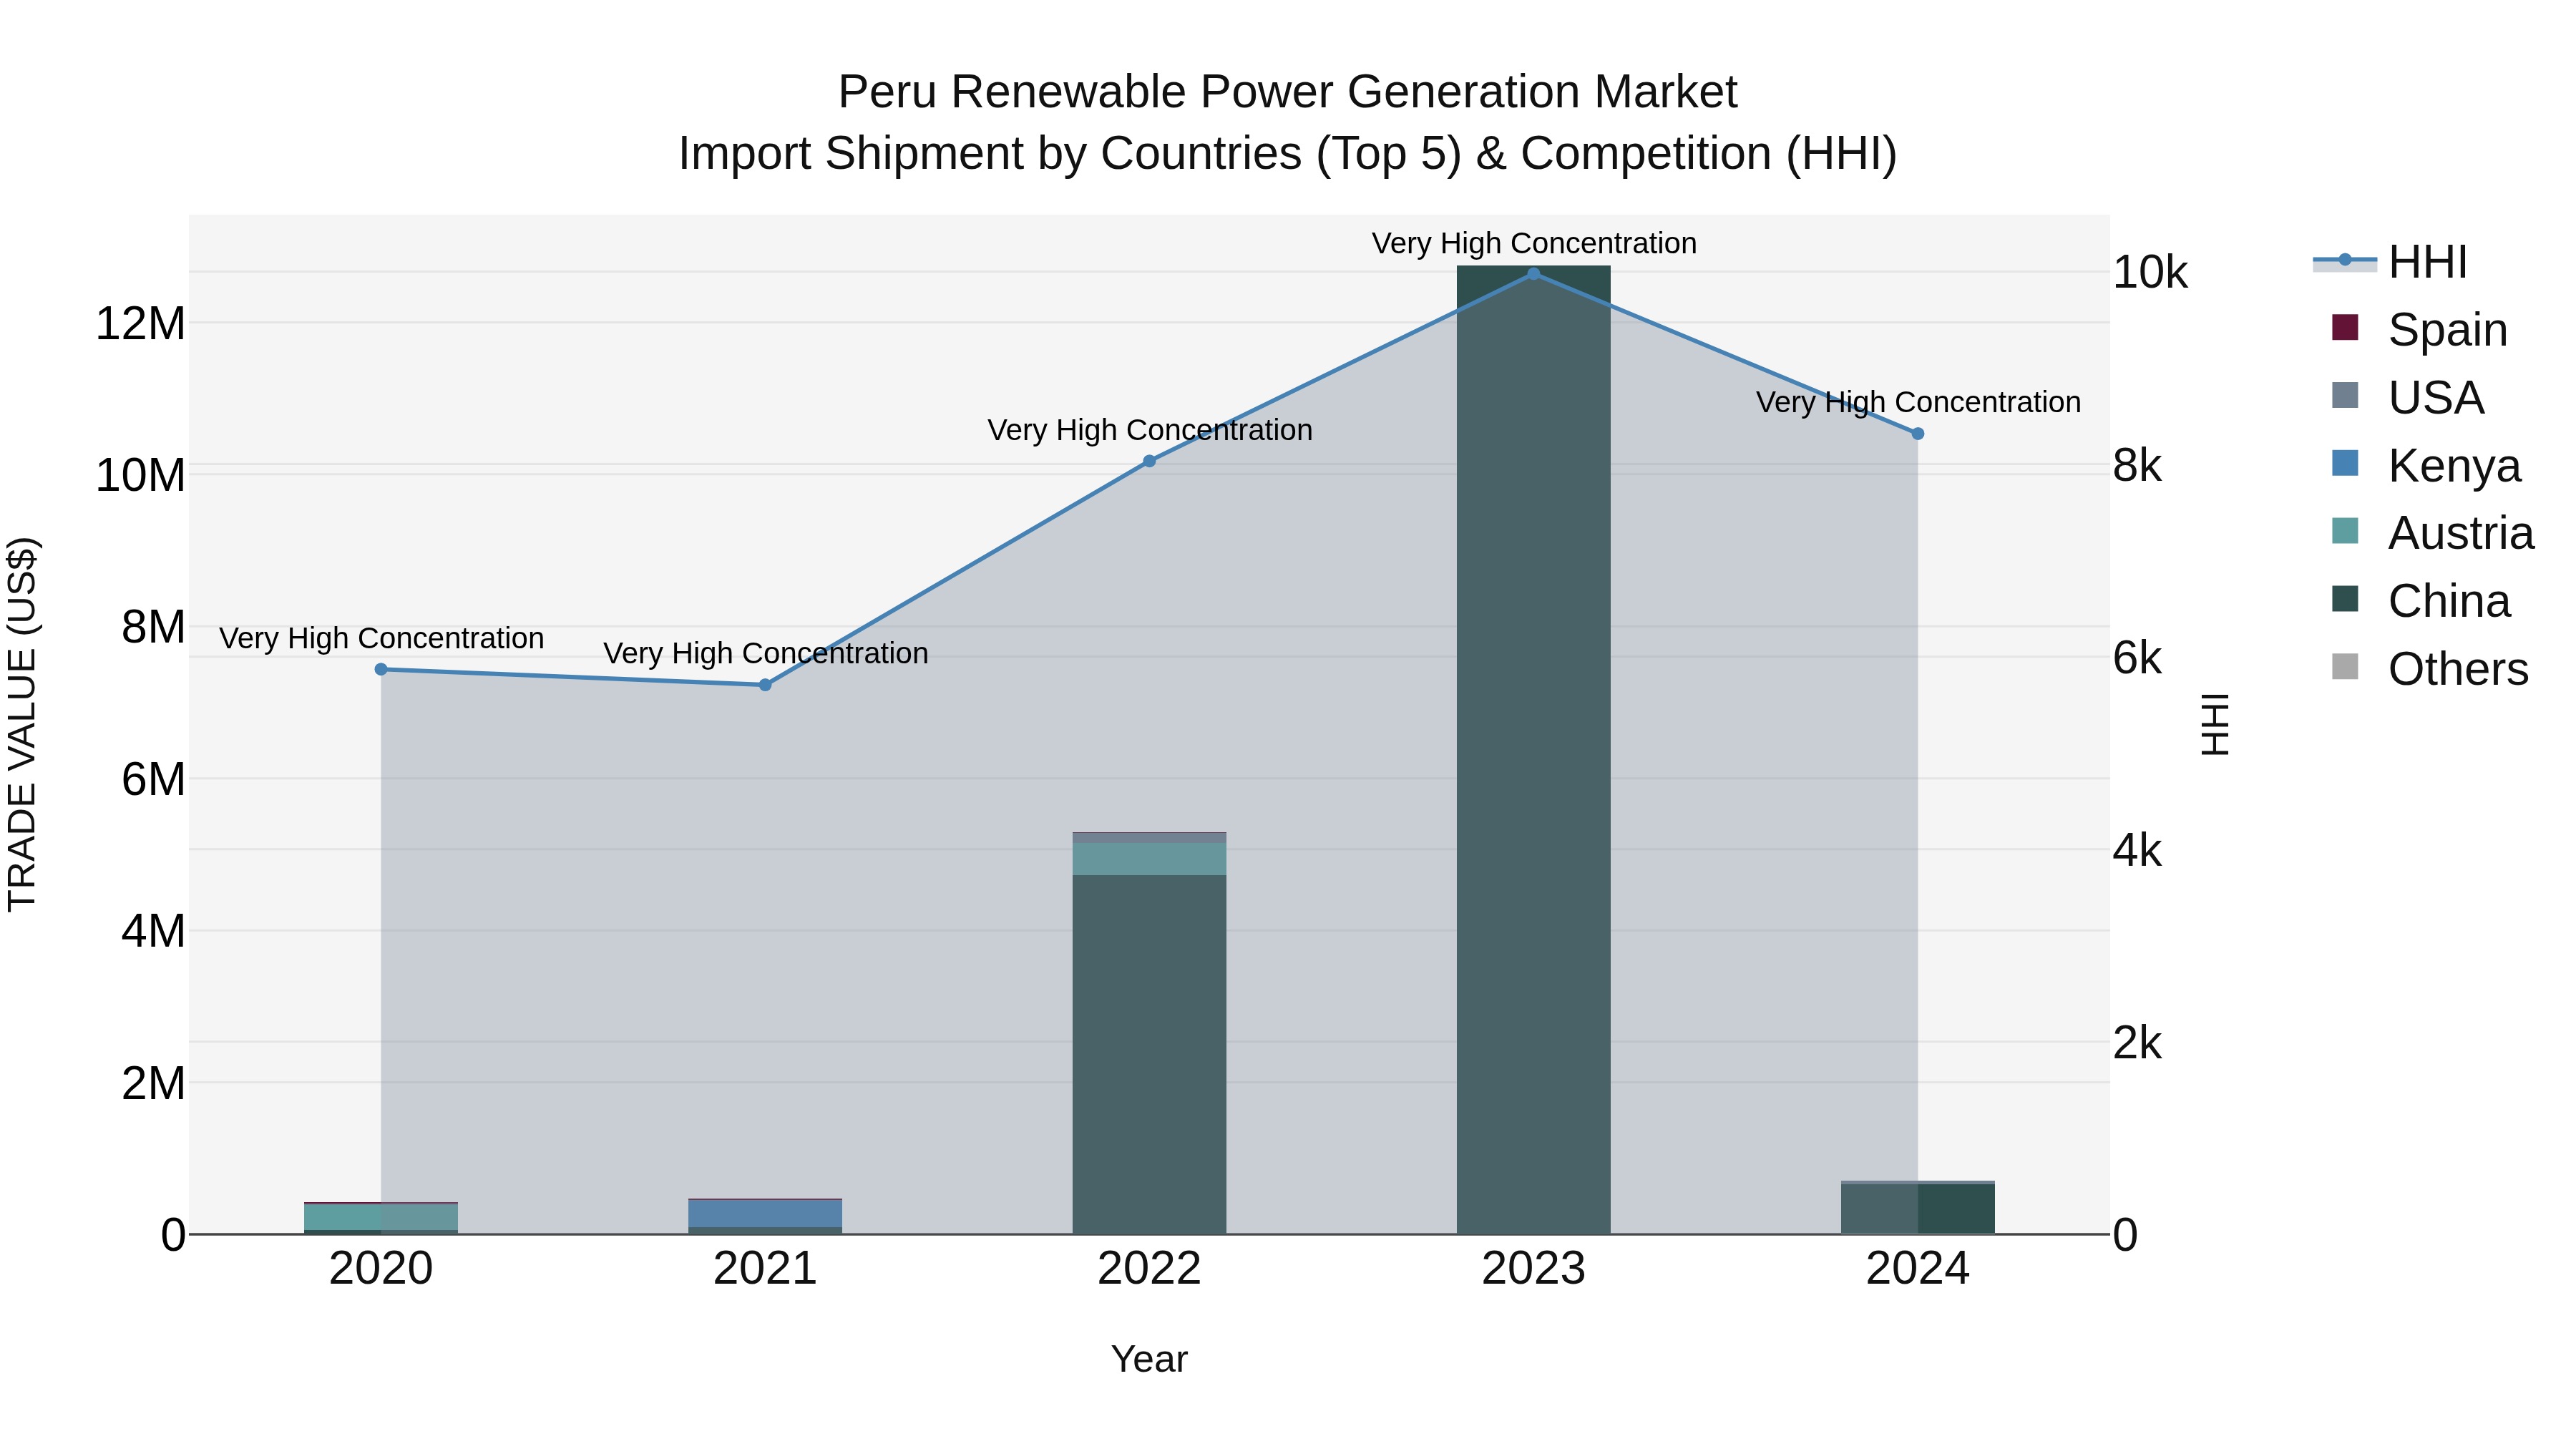Select the 2023 HHI data point

(1533, 273)
